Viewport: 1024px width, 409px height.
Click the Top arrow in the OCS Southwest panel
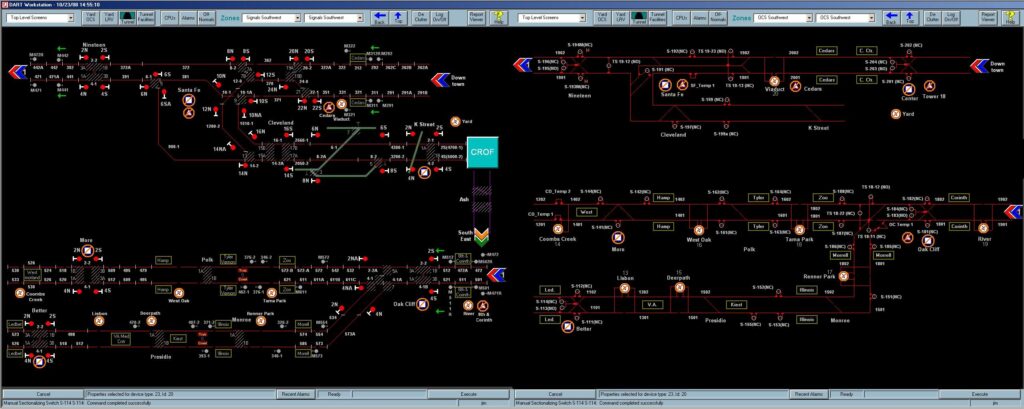point(909,18)
